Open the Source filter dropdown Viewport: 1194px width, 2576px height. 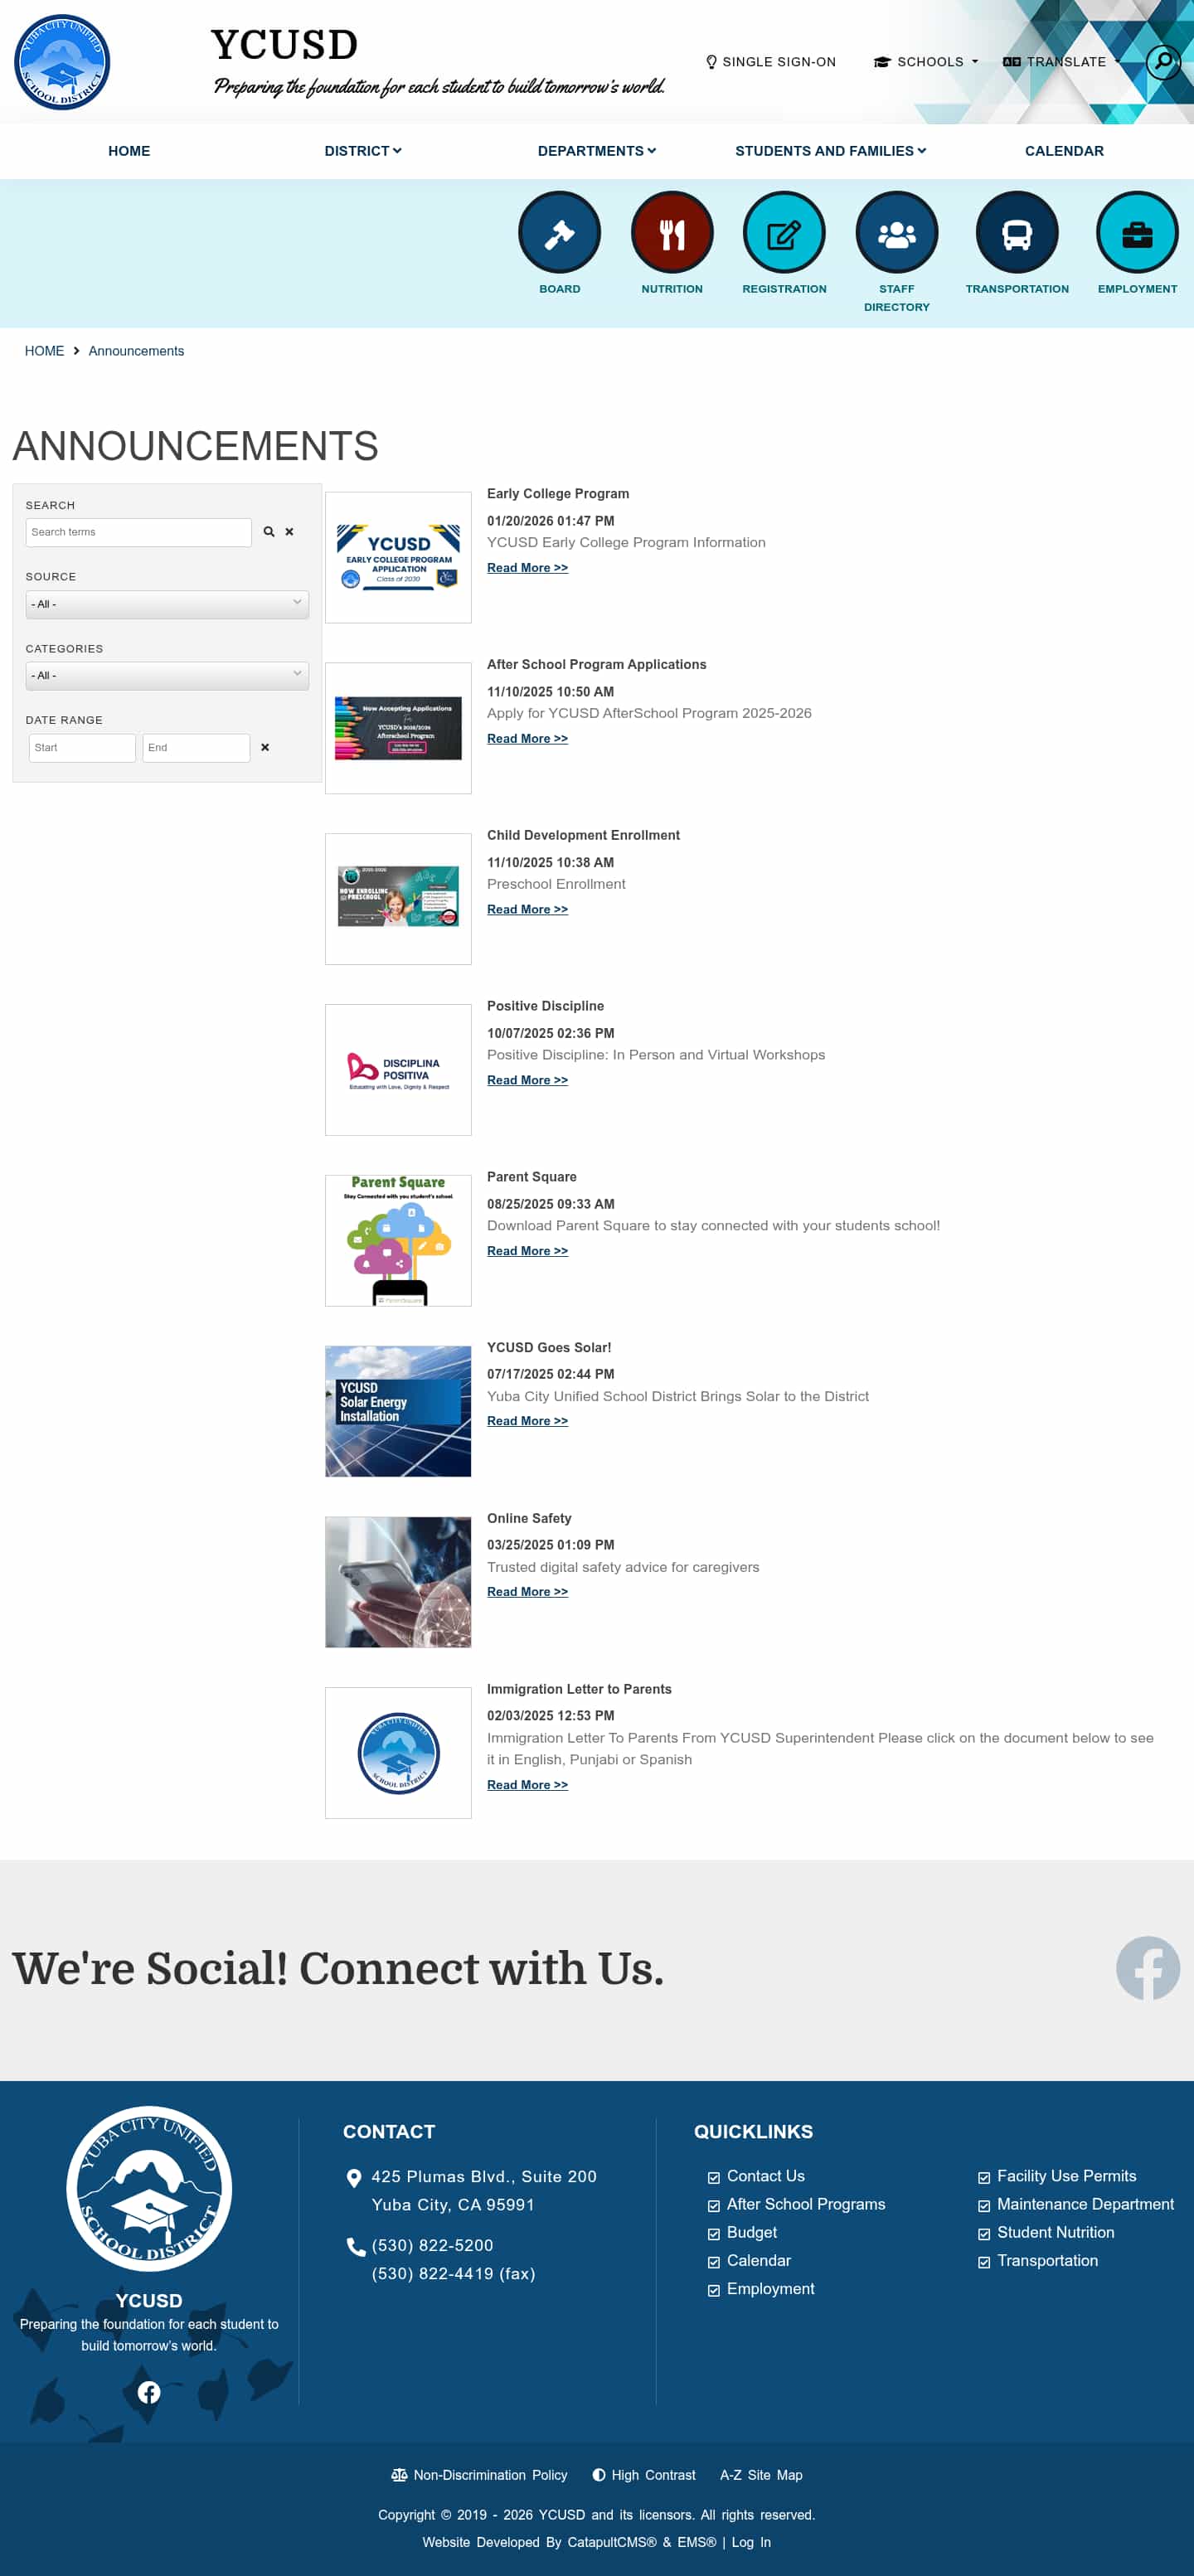167,604
